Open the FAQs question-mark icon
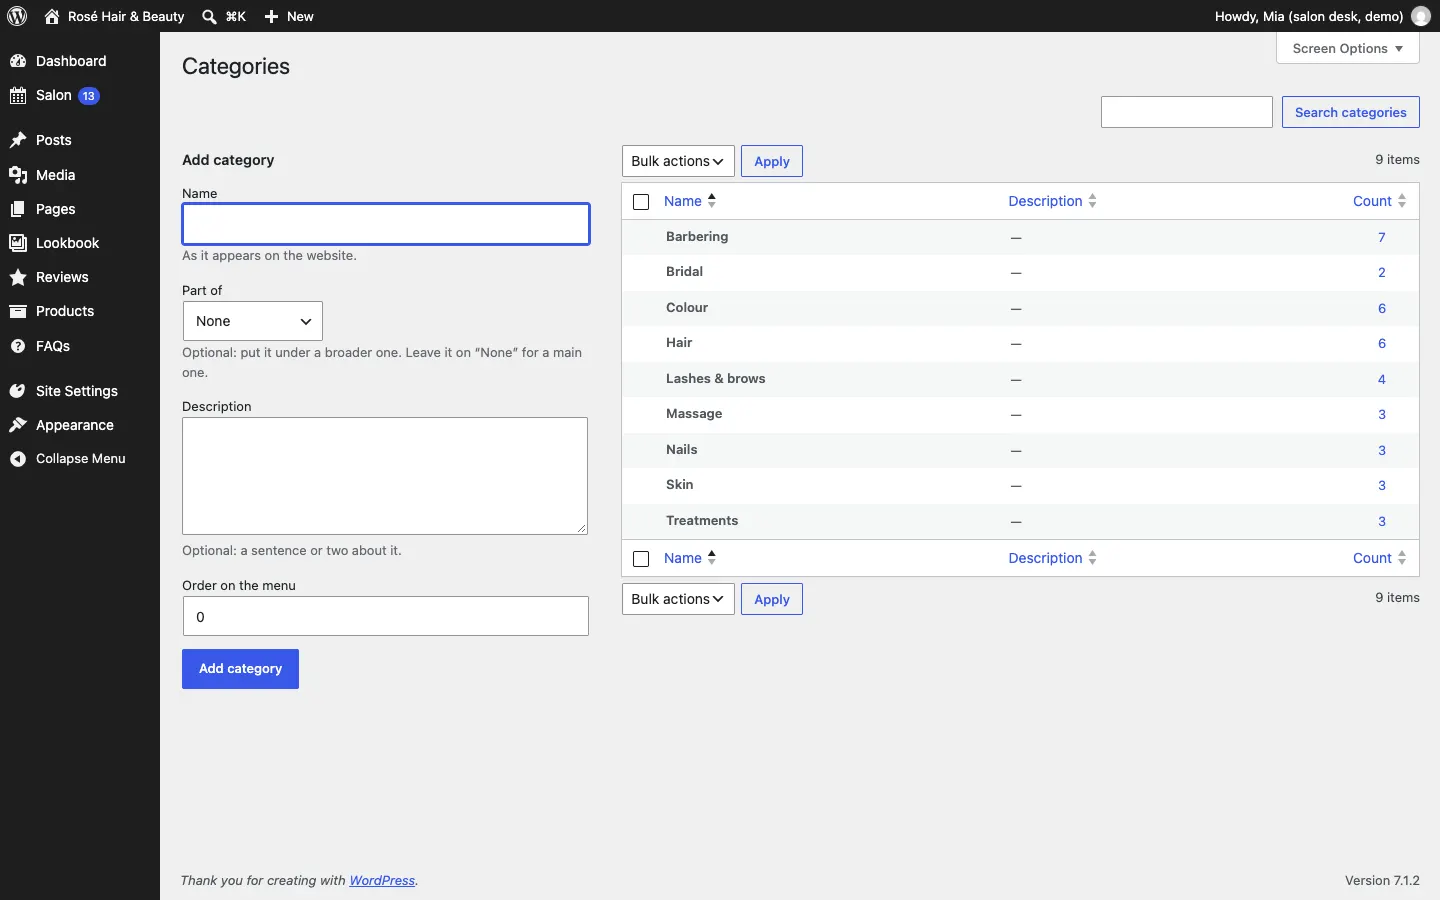 pos(18,346)
